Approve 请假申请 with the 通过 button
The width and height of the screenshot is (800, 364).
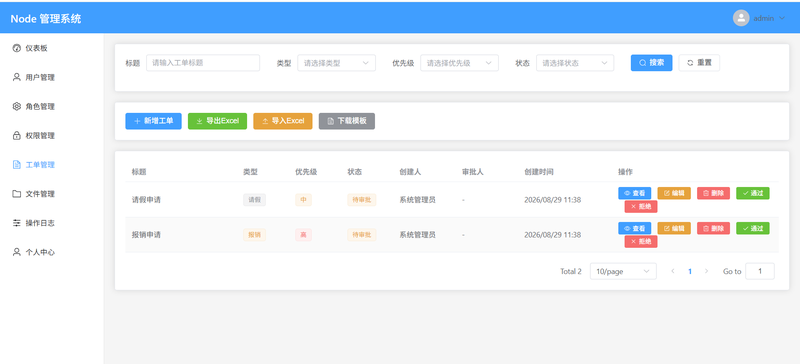753,193
